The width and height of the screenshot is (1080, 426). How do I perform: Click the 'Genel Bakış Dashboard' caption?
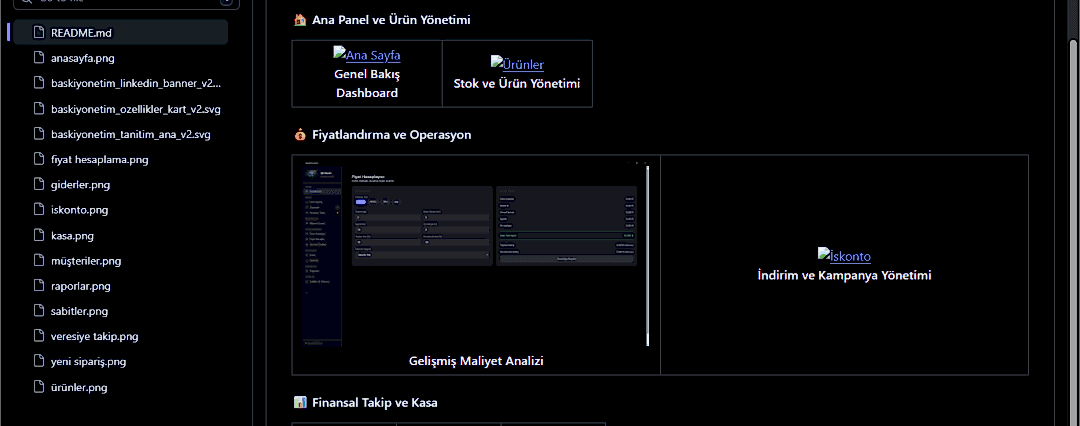pos(366,83)
